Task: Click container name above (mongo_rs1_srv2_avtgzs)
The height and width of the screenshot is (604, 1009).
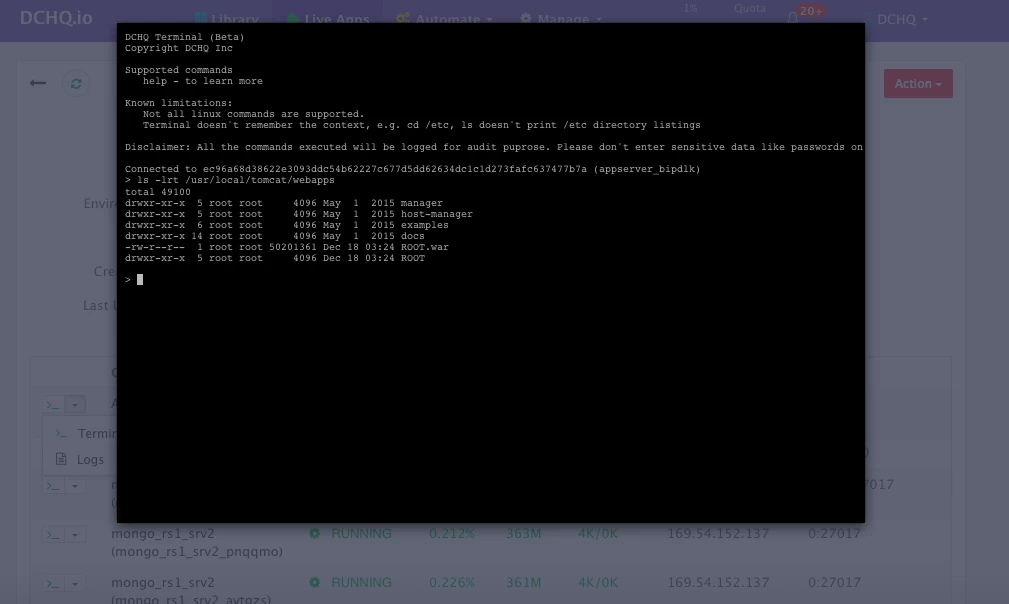Action: click(x=163, y=582)
